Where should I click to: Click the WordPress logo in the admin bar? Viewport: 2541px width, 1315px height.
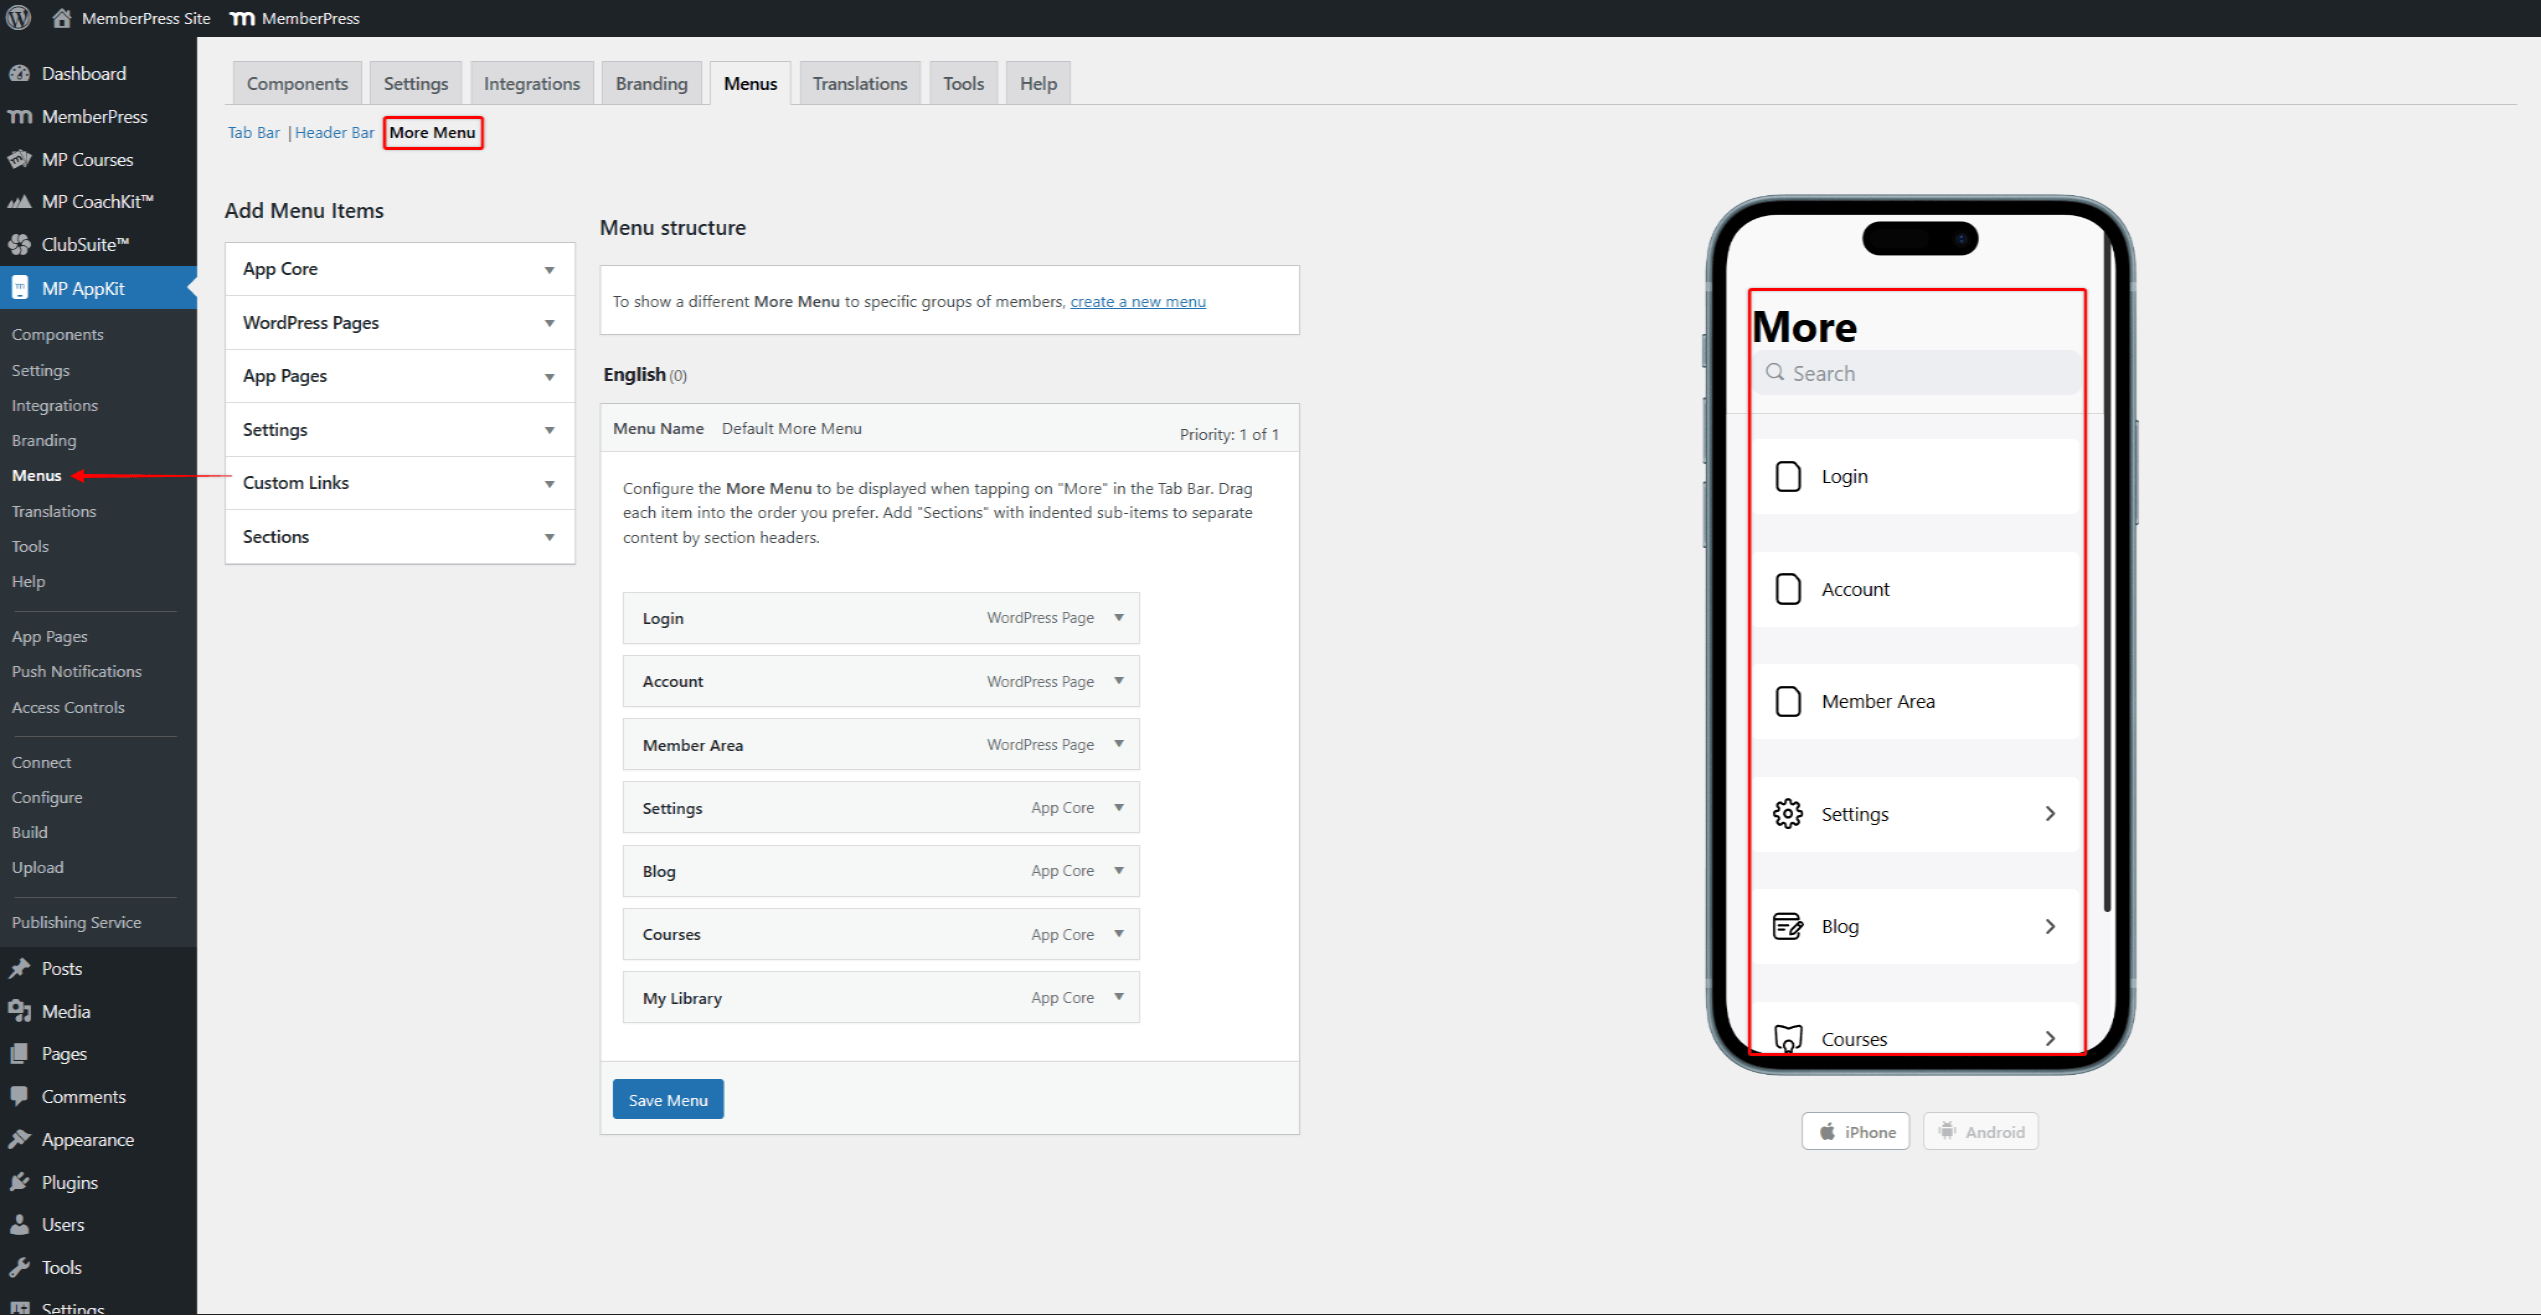(x=18, y=17)
